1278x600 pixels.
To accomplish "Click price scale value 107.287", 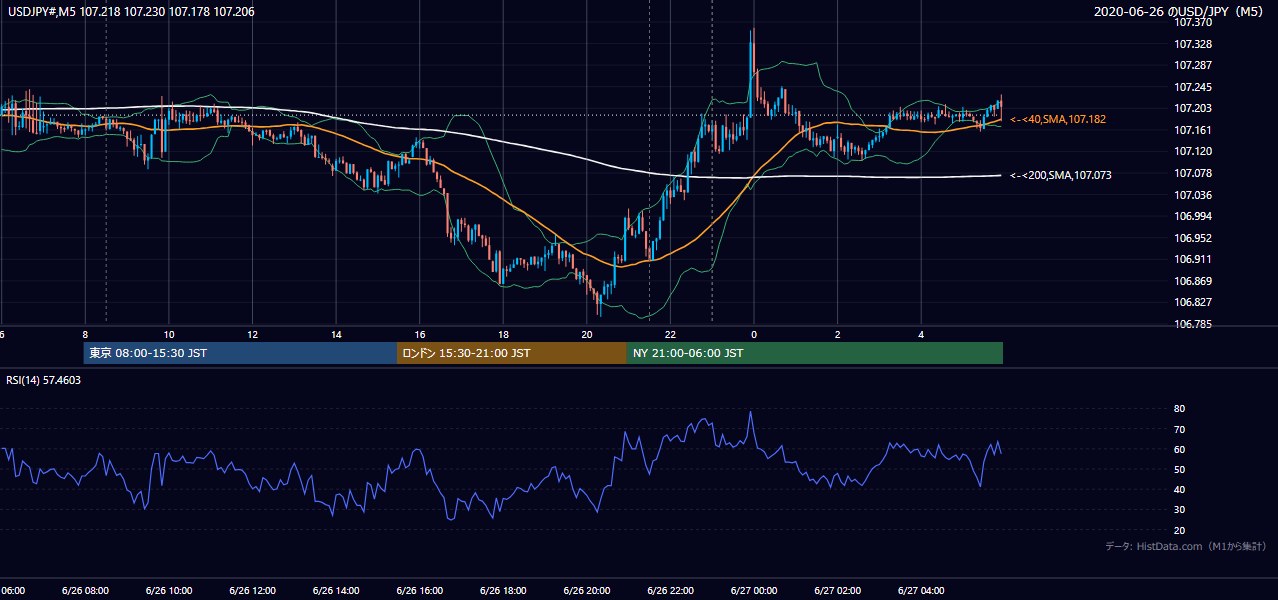I will pos(1193,66).
